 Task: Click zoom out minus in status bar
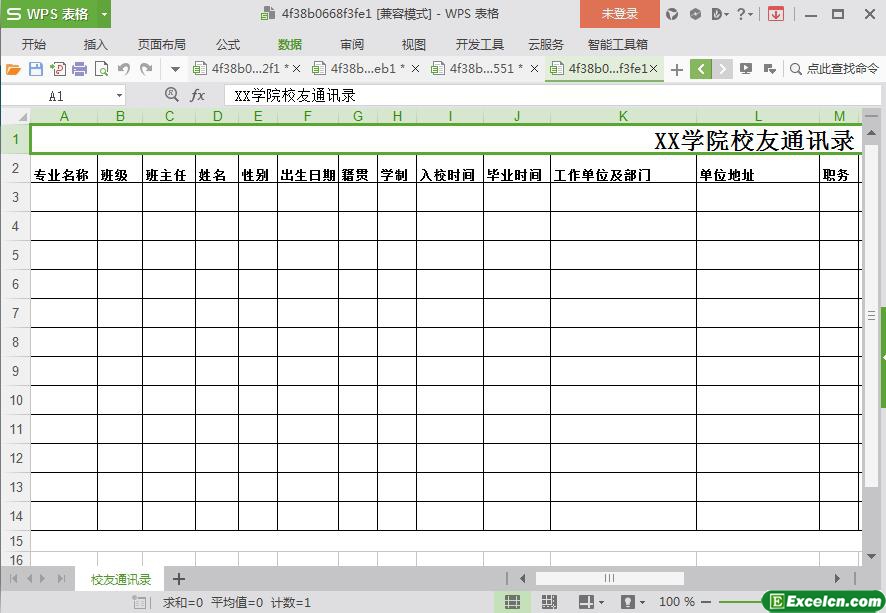click(x=706, y=602)
